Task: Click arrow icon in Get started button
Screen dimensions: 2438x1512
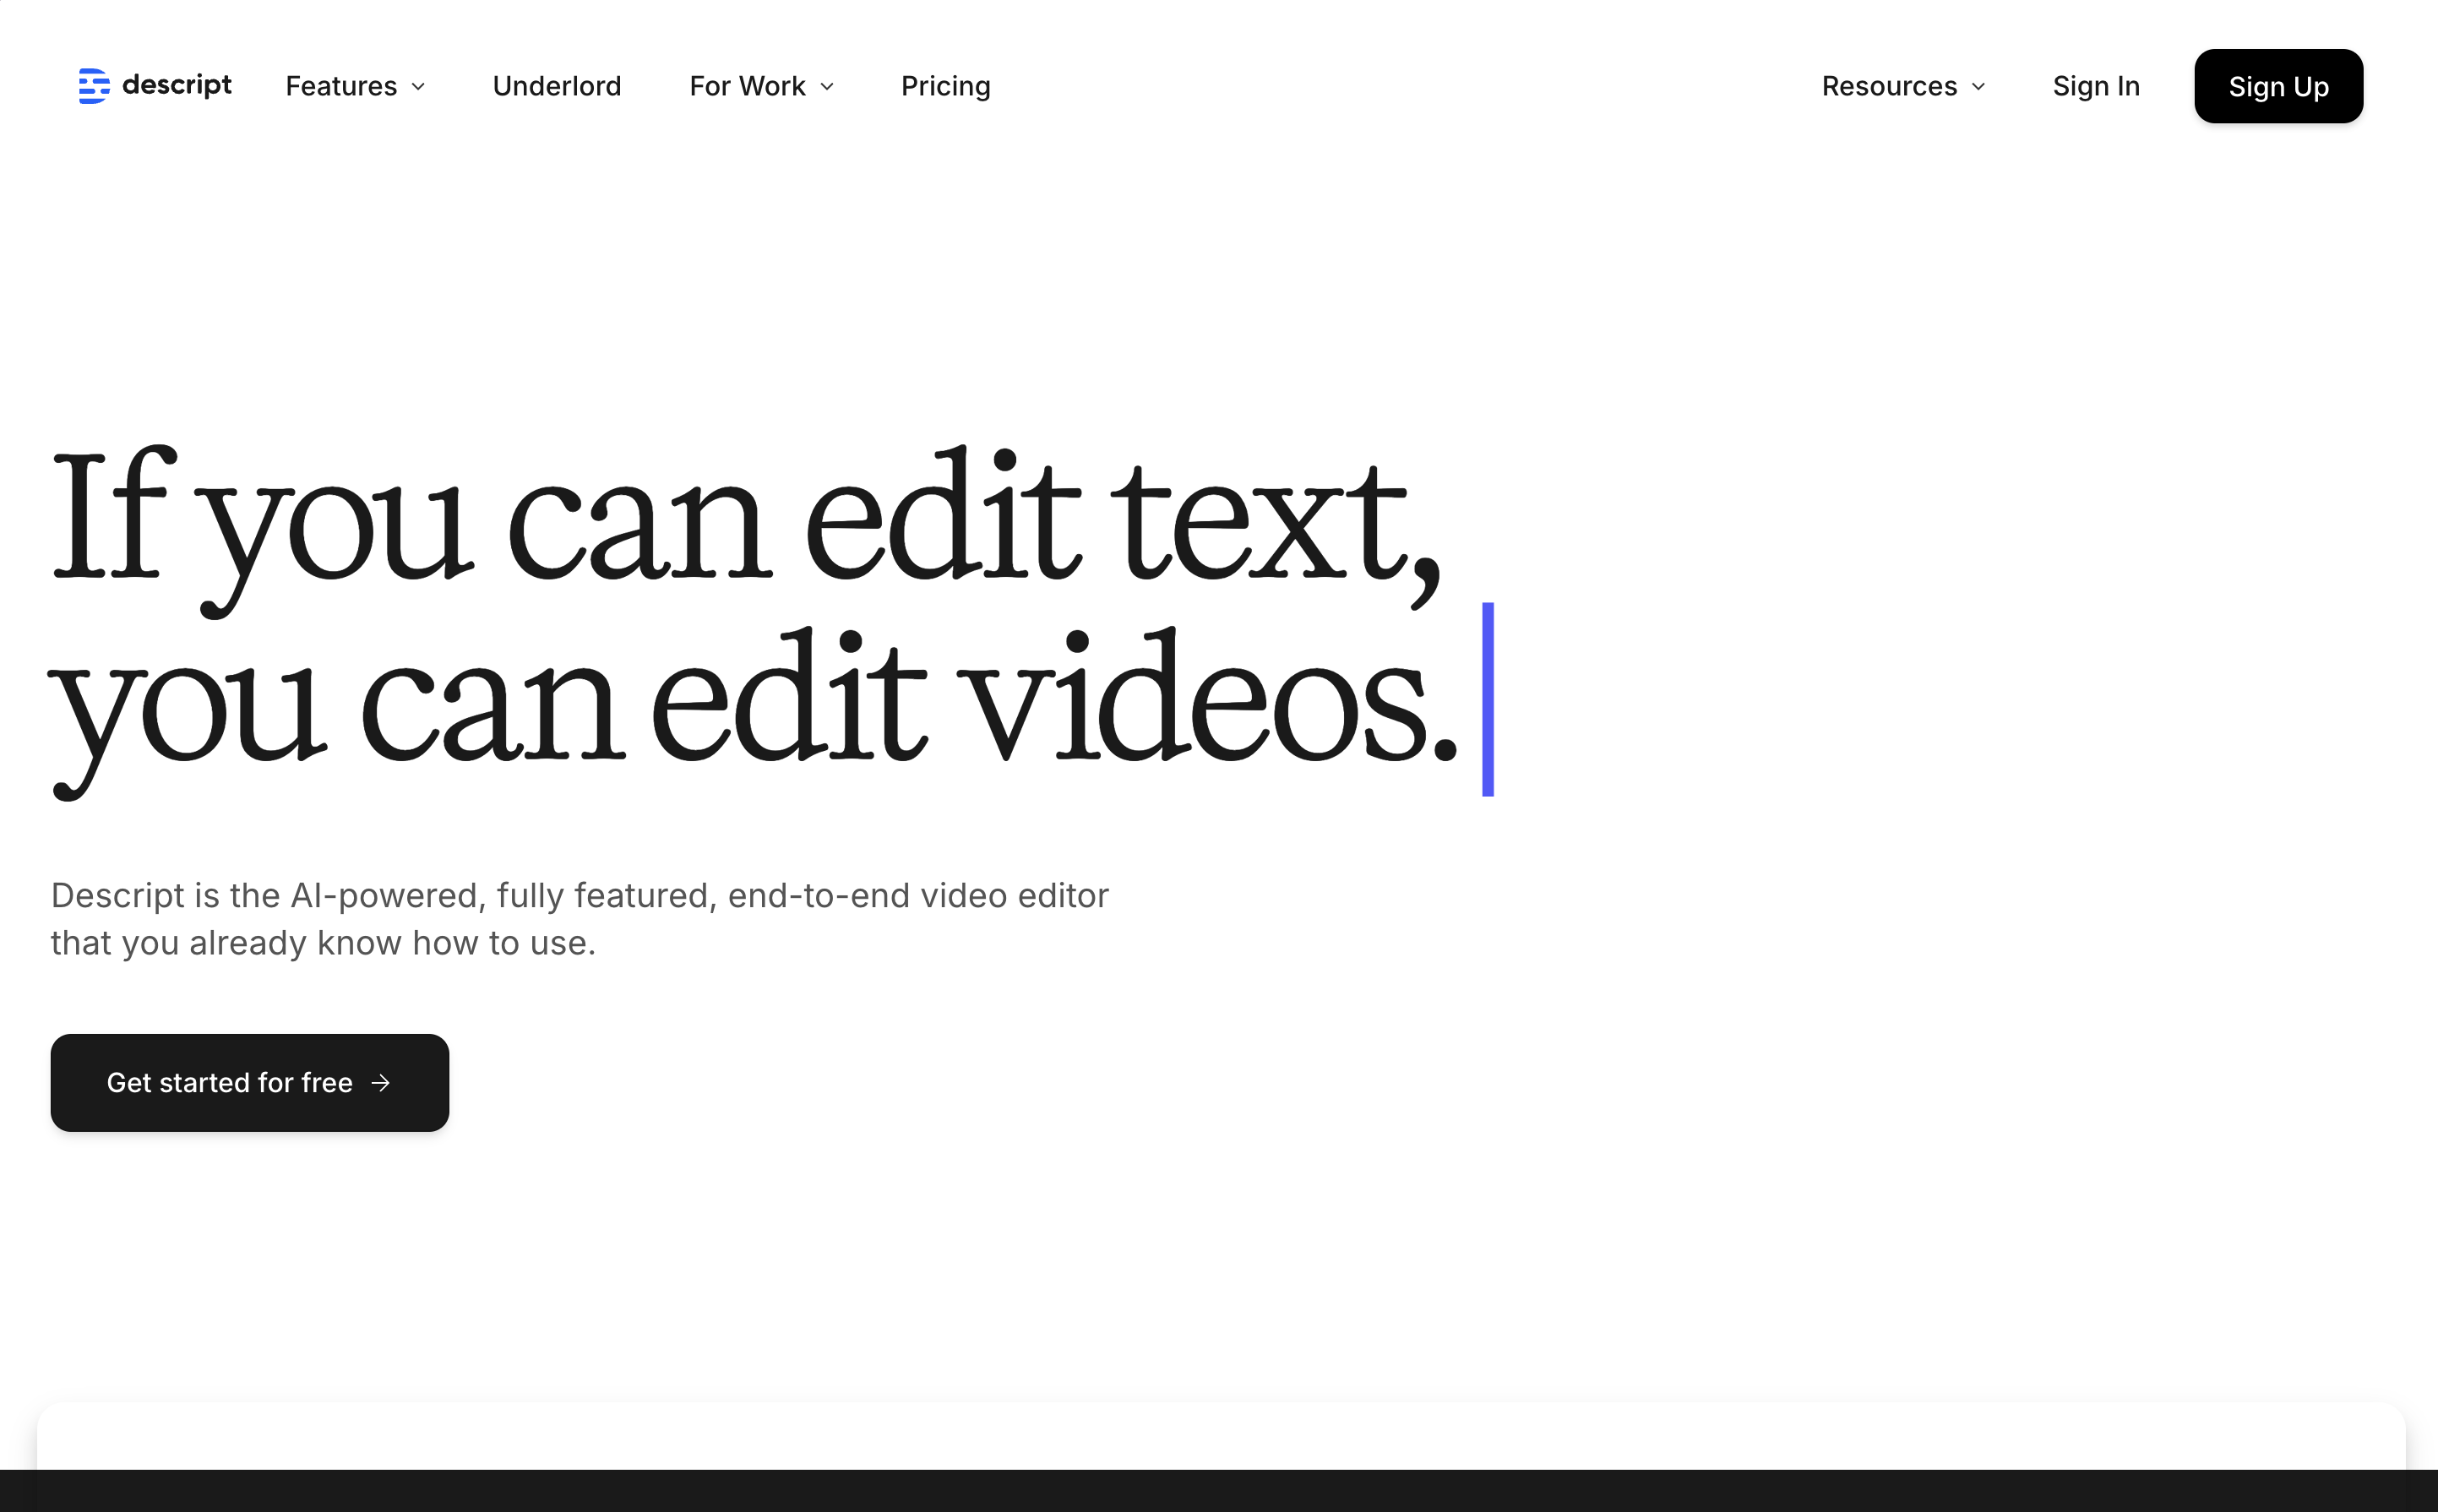Action: (x=380, y=1083)
